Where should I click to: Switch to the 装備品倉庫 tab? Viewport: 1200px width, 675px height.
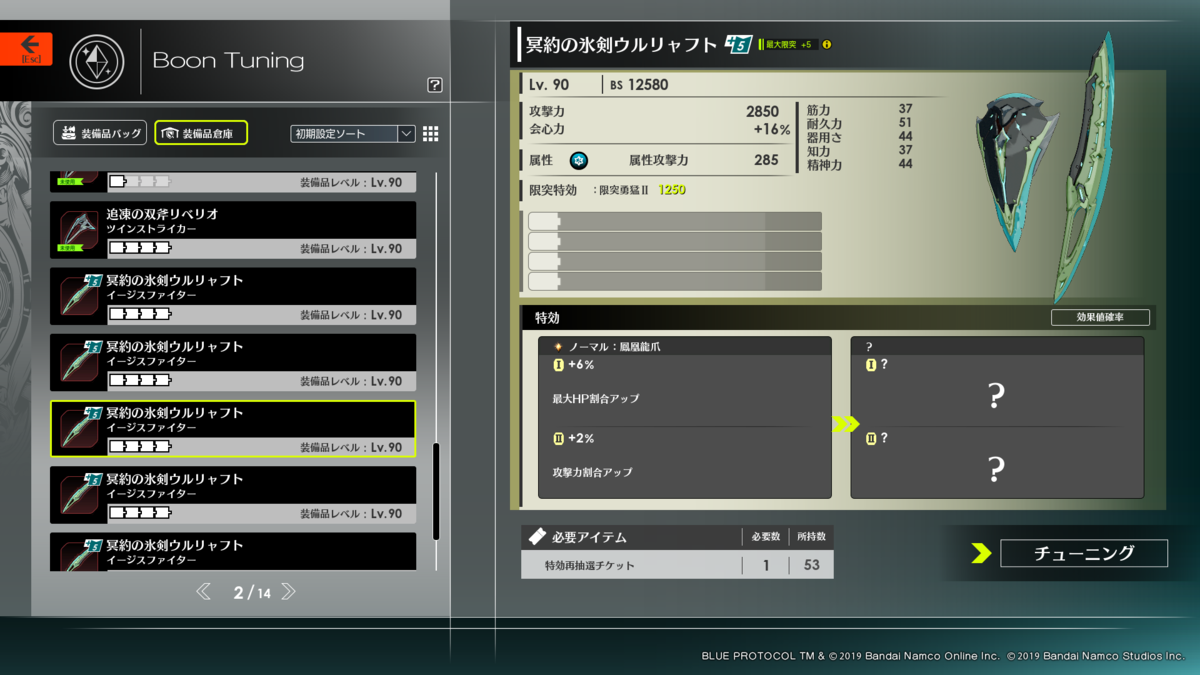click(x=201, y=133)
